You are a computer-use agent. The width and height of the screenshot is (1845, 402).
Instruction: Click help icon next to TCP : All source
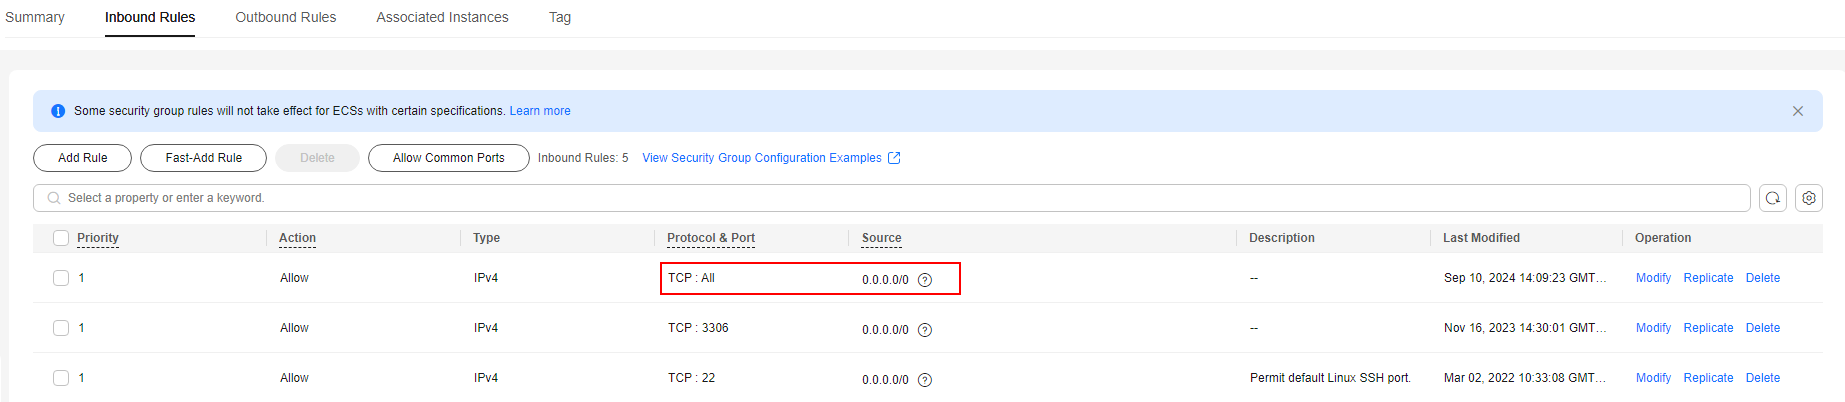click(925, 280)
